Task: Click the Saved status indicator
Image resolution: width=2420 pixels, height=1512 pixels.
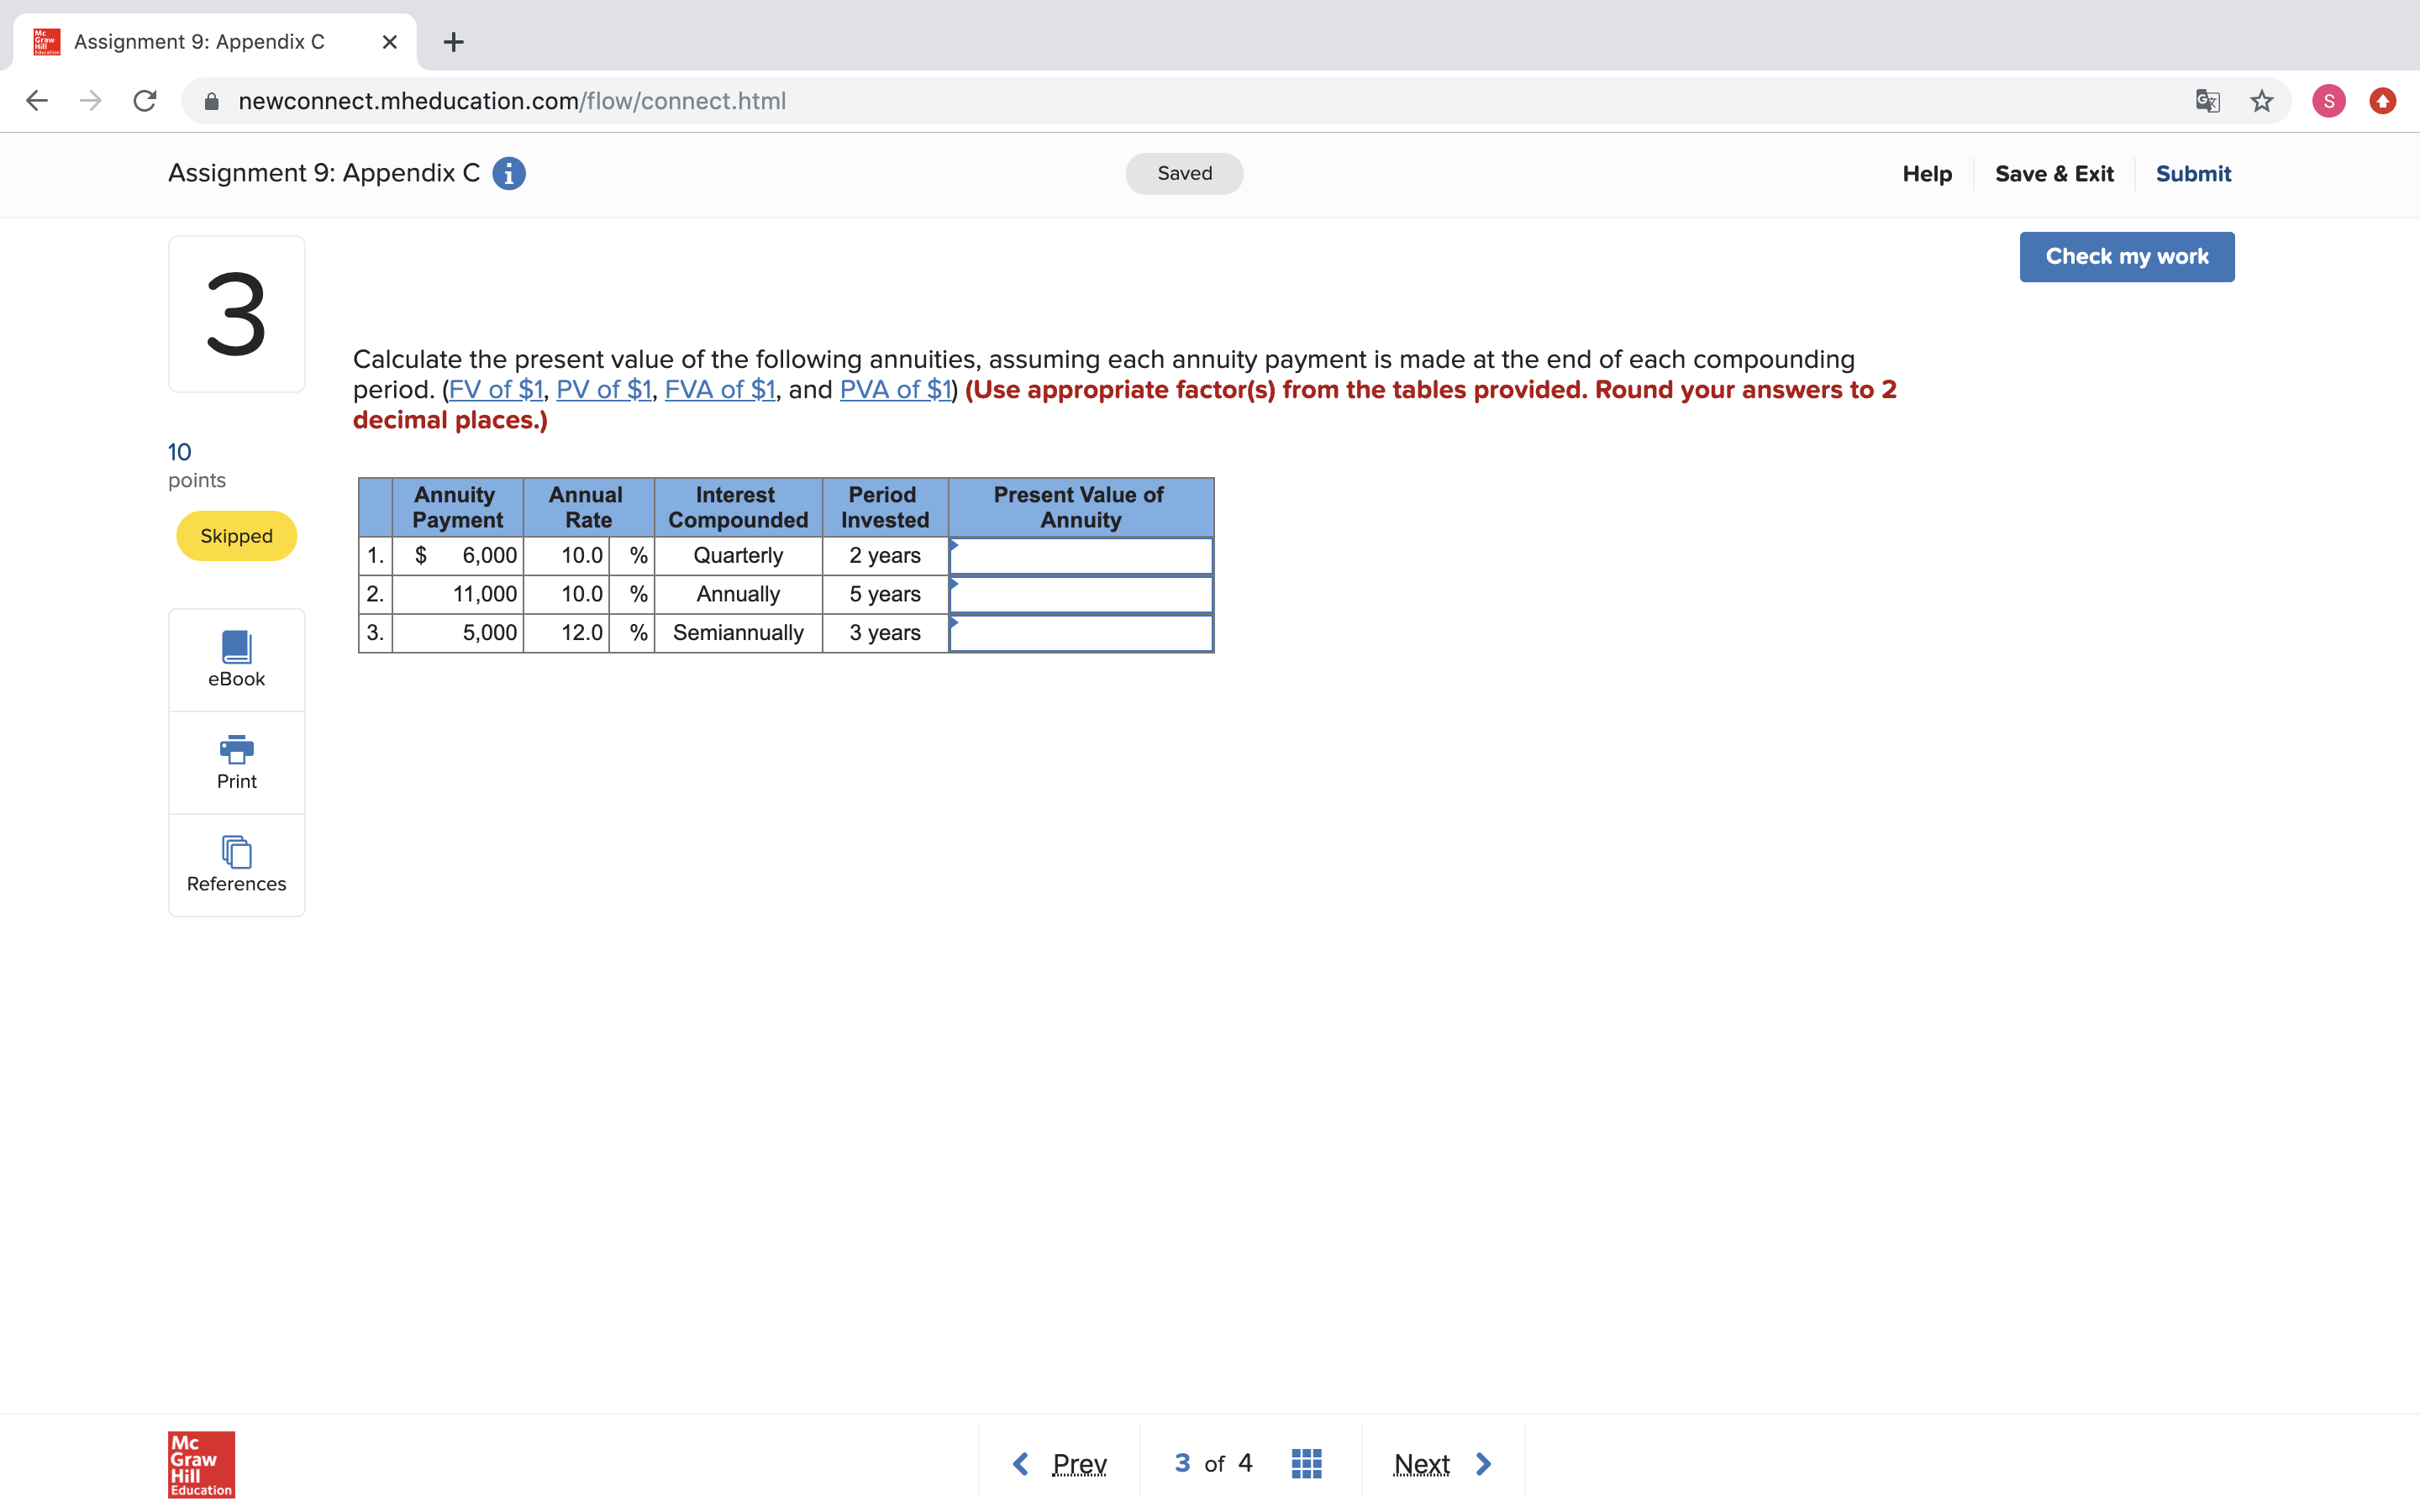Action: pyautogui.click(x=1183, y=173)
